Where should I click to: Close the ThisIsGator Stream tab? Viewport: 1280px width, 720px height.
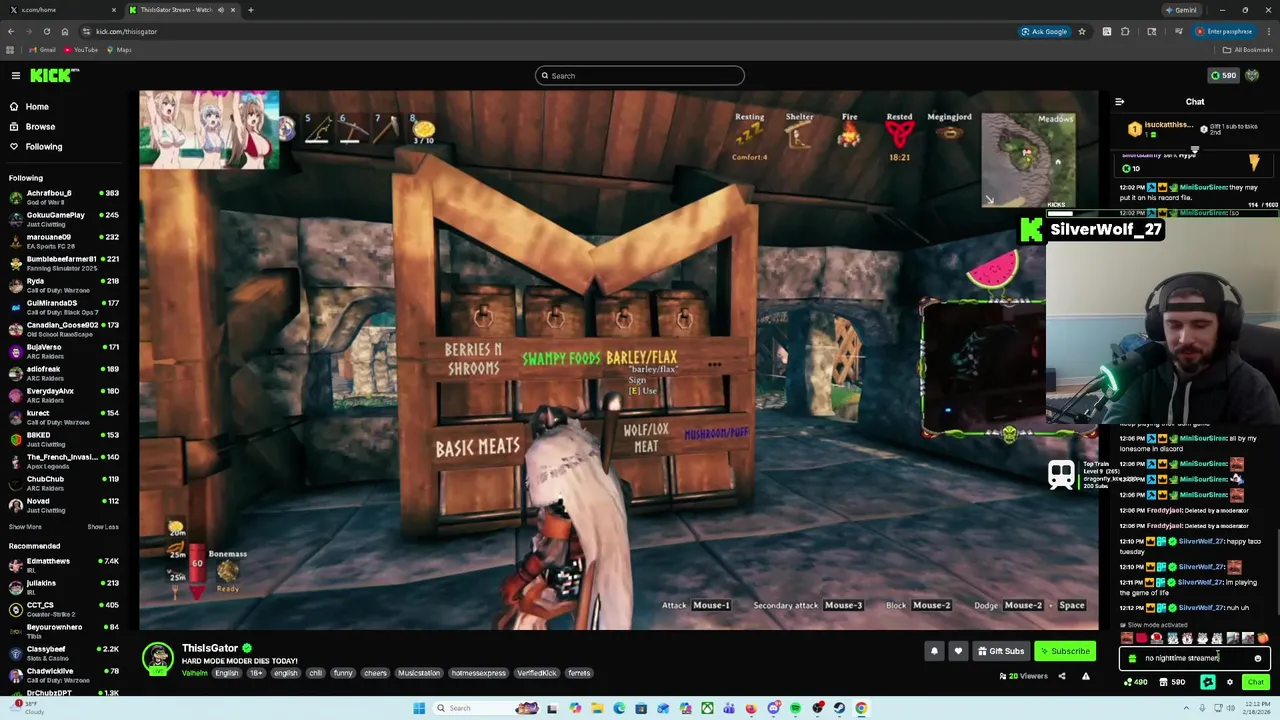(x=233, y=10)
